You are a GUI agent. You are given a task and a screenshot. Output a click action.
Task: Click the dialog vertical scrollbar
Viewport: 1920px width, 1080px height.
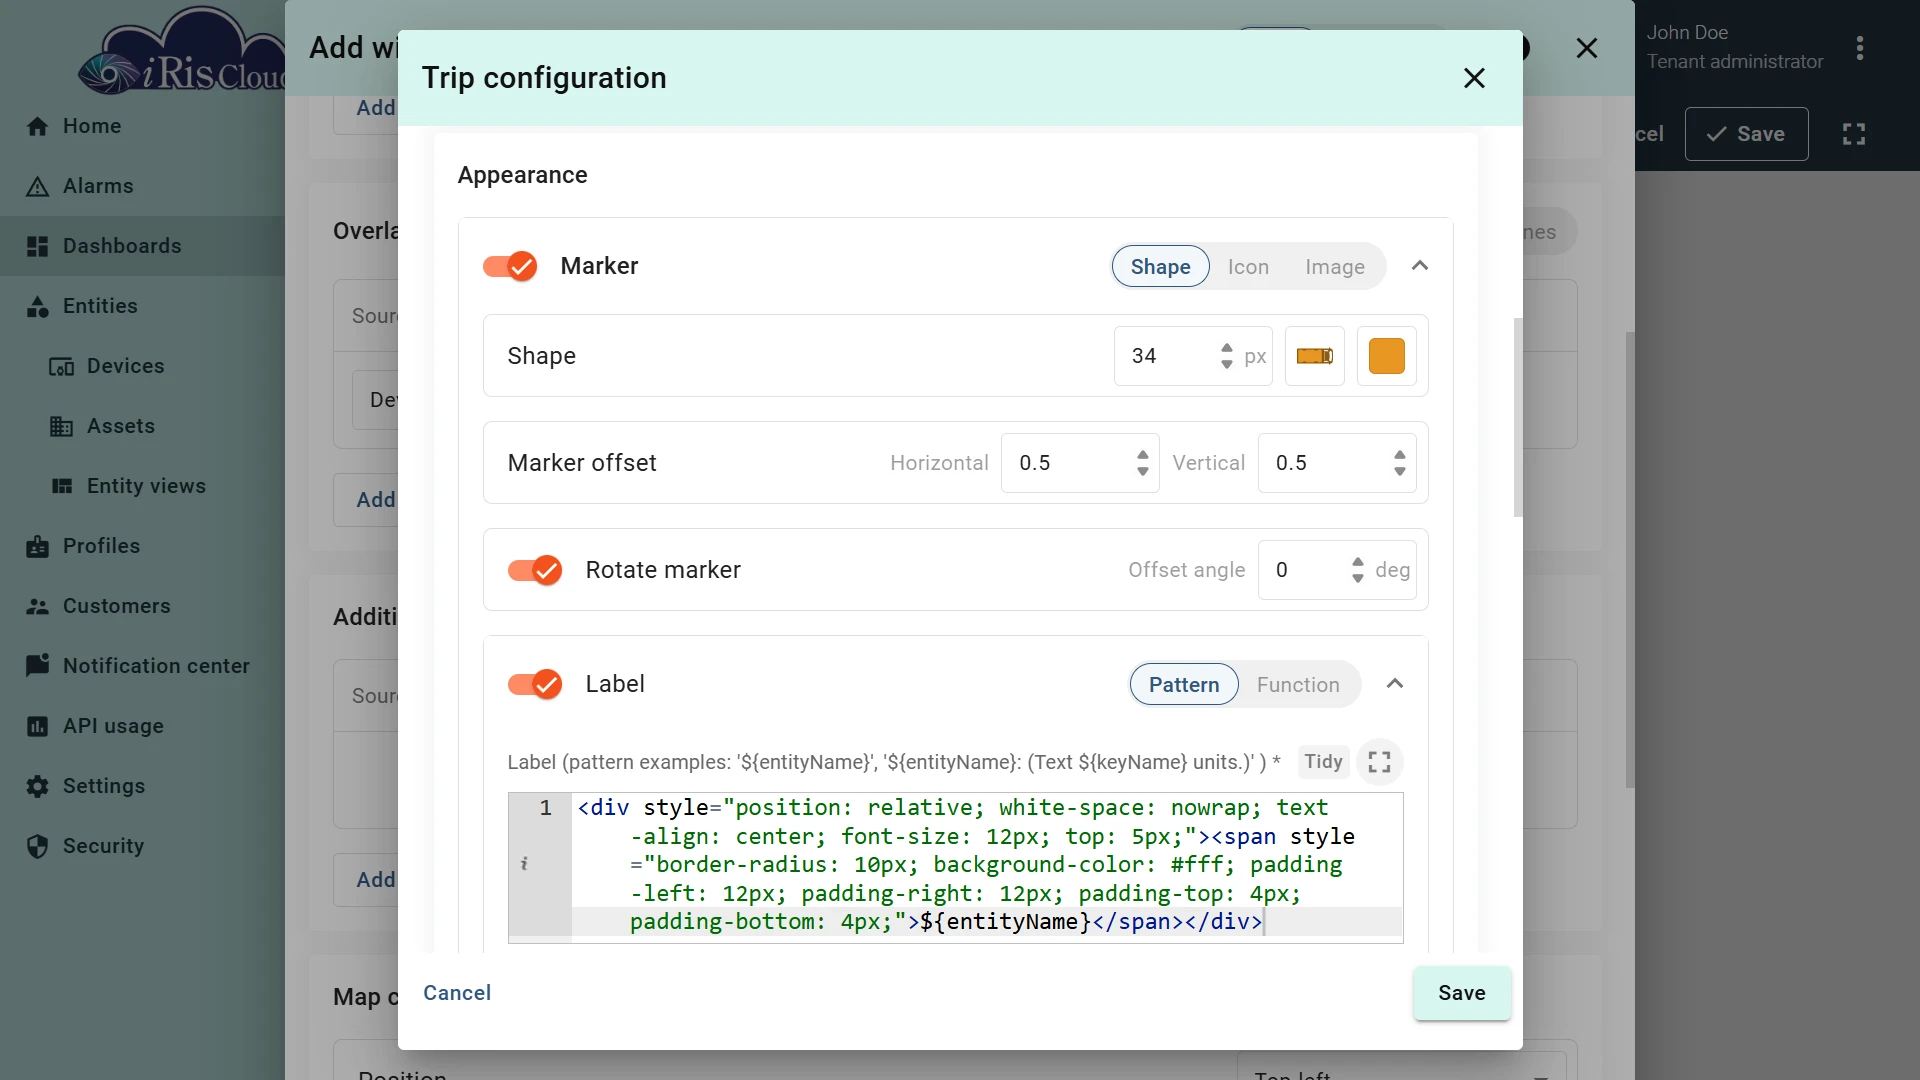(1517, 417)
